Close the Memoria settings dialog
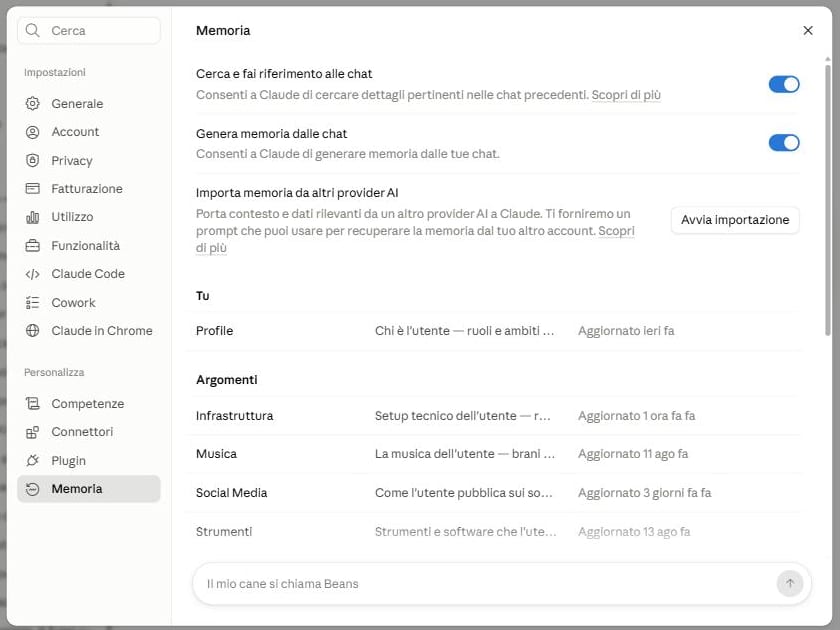 pyautogui.click(x=808, y=31)
